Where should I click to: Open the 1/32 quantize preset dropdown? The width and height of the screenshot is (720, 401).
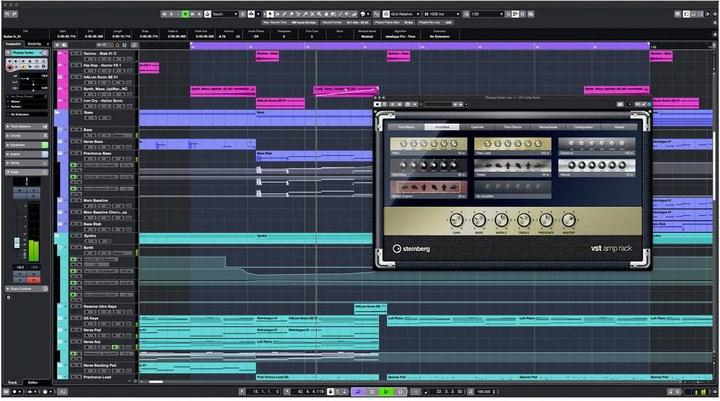tap(487, 14)
